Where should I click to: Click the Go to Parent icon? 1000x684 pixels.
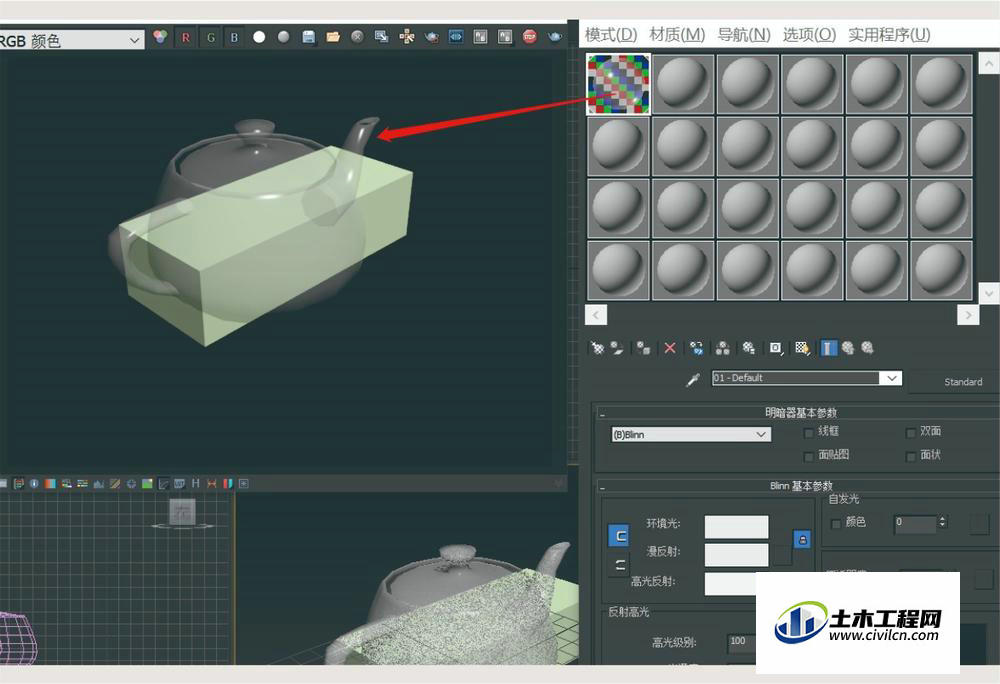tap(848, 347)
